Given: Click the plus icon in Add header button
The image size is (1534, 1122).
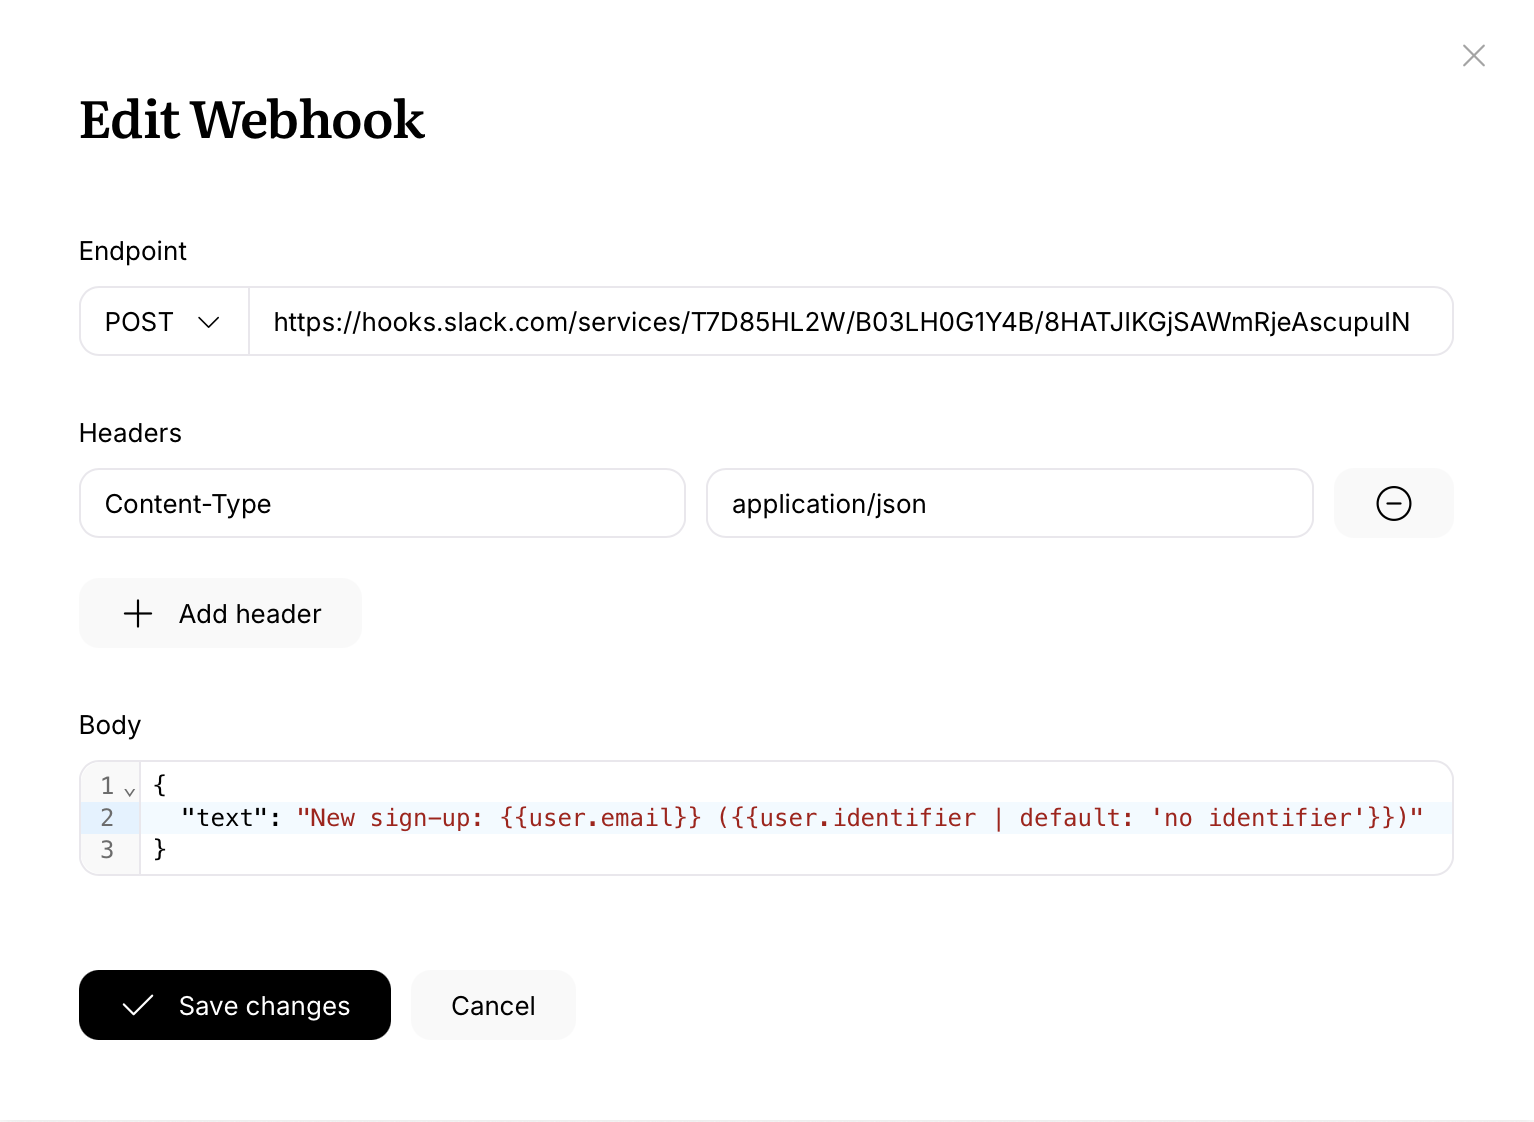Looking at the screenshot, I should [137, 613].
